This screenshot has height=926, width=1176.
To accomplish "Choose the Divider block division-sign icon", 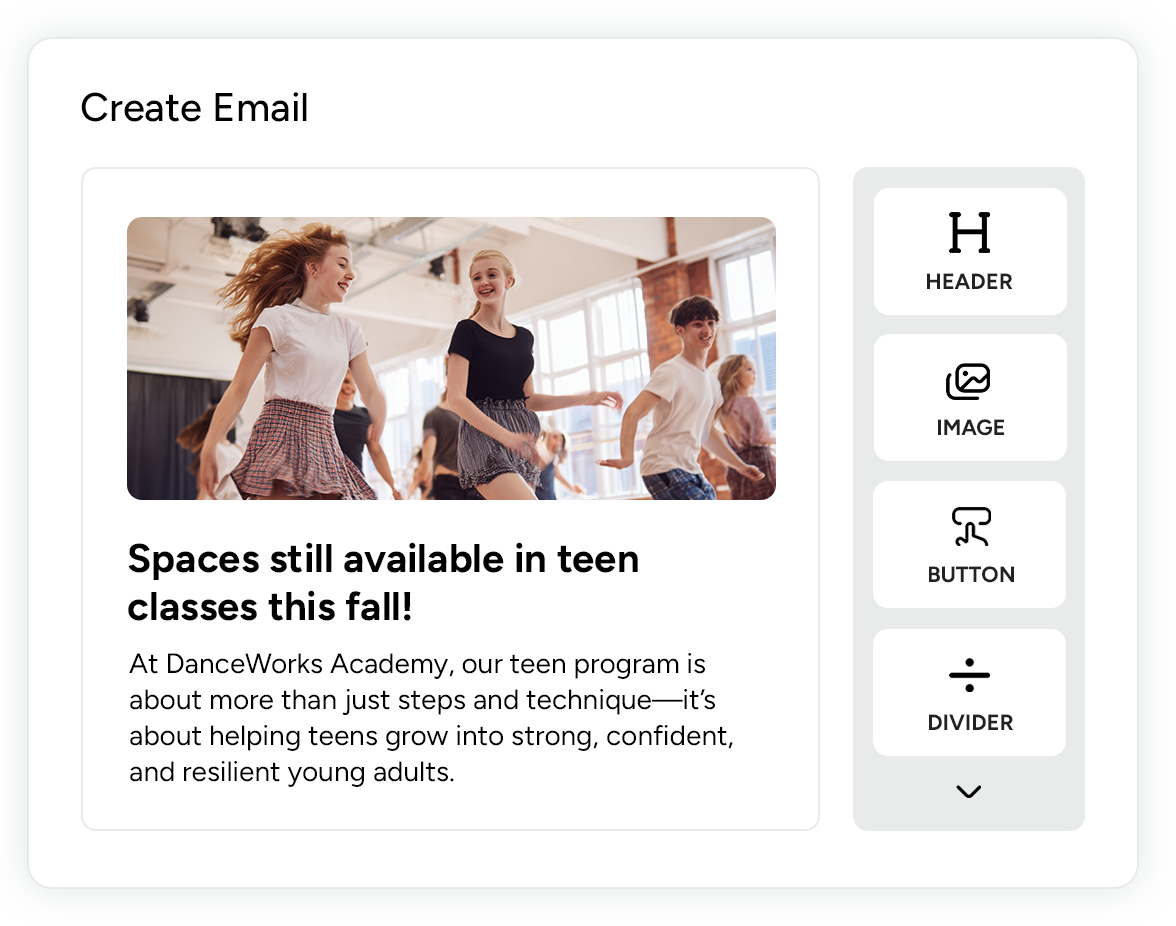I will (x=969, y=676).
